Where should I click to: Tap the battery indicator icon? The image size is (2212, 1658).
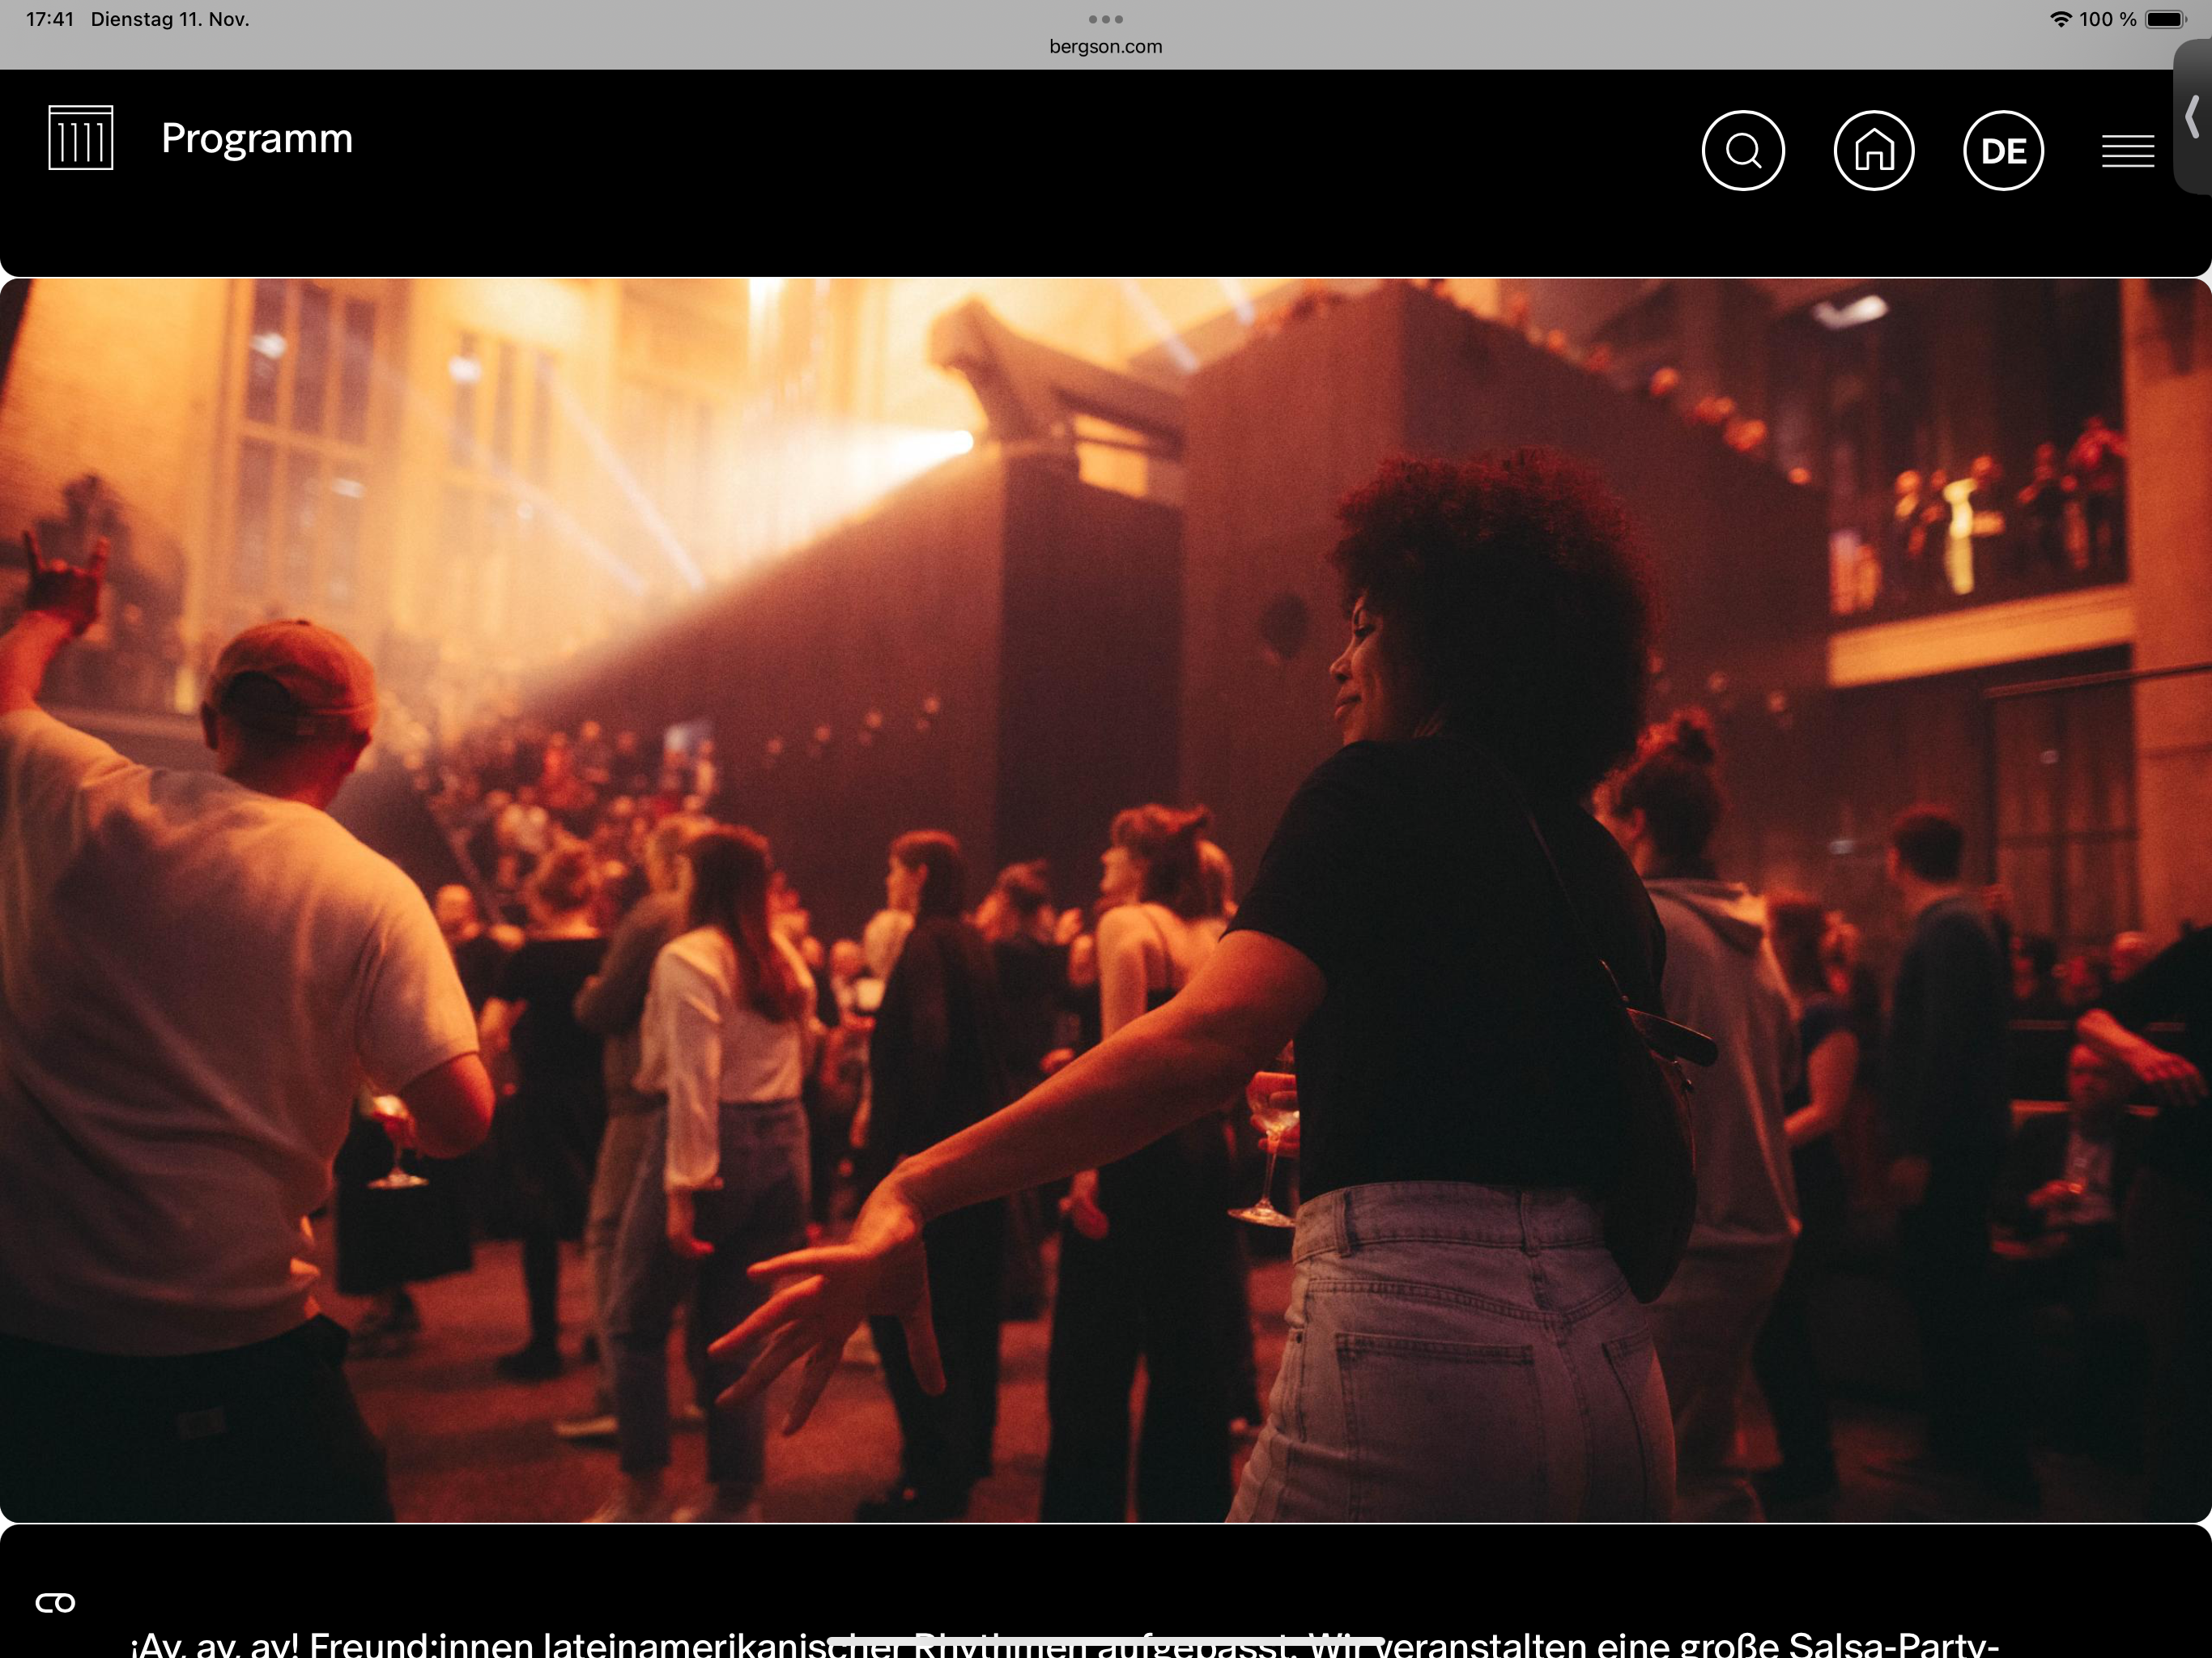2165,19
